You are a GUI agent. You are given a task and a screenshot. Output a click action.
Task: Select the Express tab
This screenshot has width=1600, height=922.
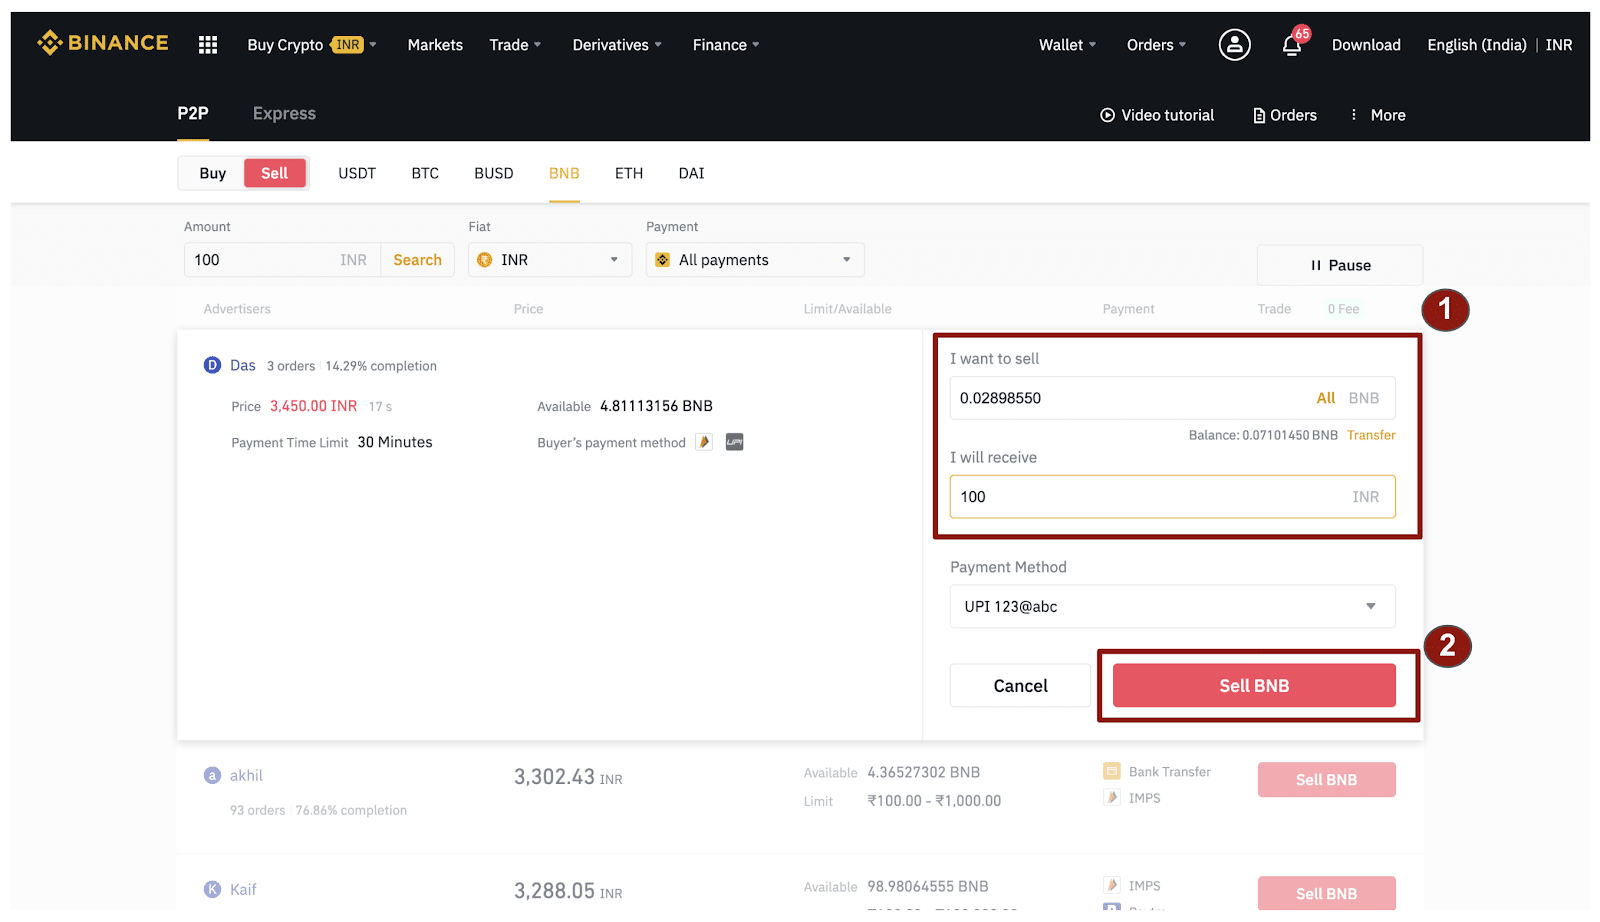284,114
